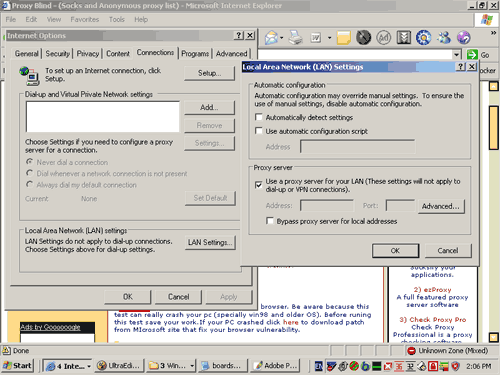Select Dial whenever a network connection is not present
Screen dimensions: 500x375
click(x=29, y=173)
